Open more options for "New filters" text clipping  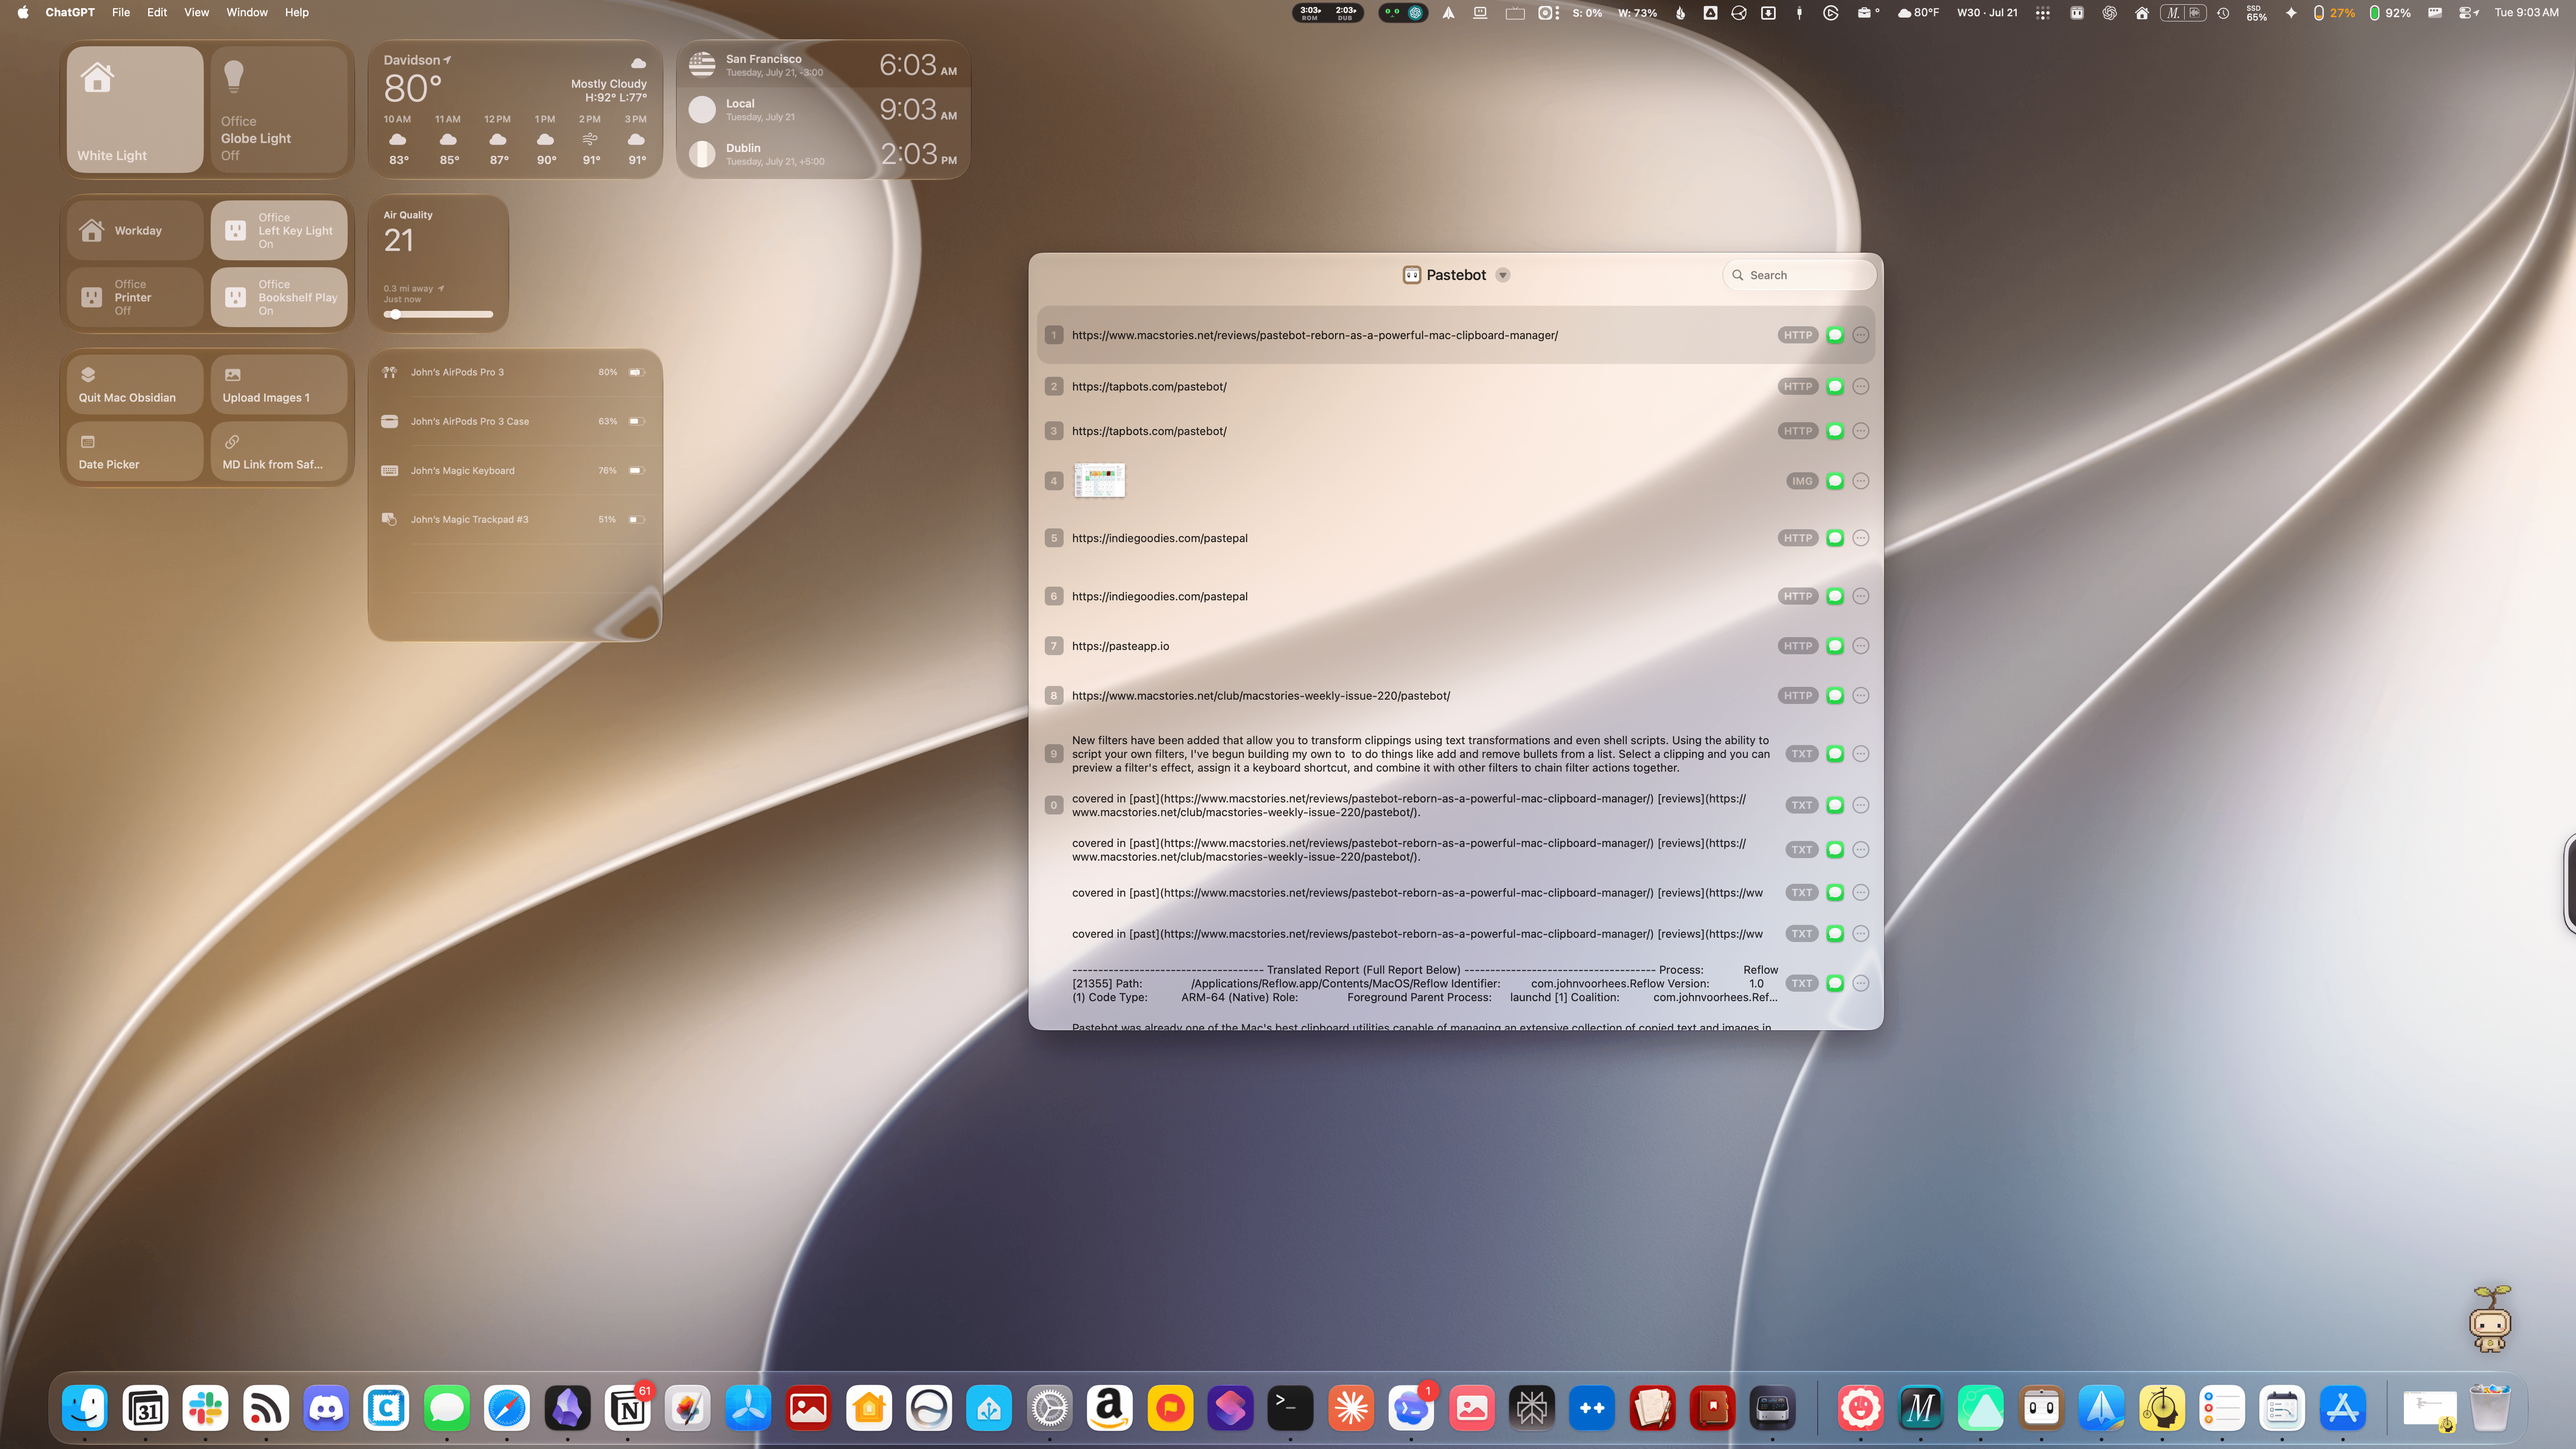point(1860,754)
